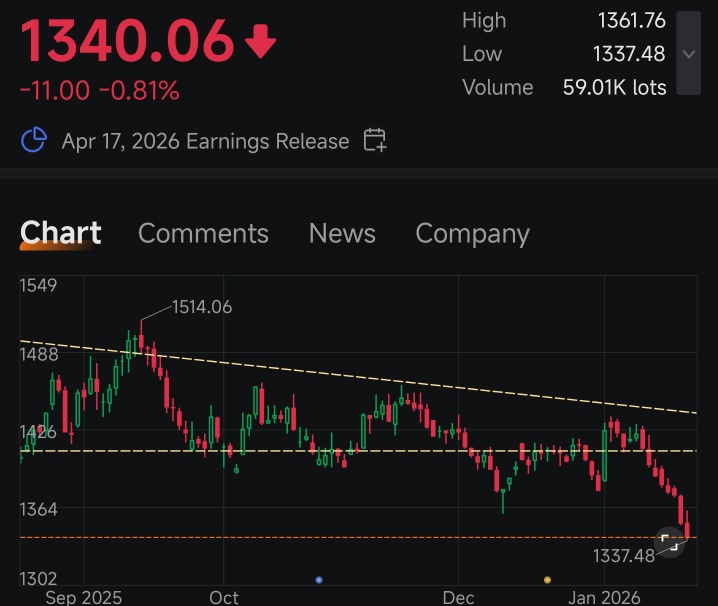Click the red down arrow next to the price
This screenshot has height=606, width=718.
tap(261, 41)
